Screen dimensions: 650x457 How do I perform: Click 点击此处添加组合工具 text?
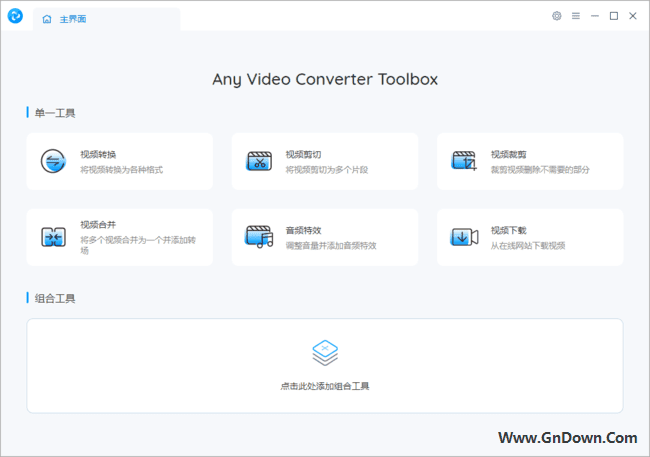(x=325, y=386)
